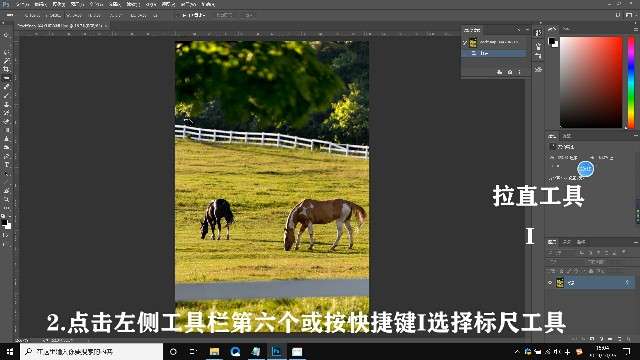Open the Color panel flyout menu

point(636,29)
